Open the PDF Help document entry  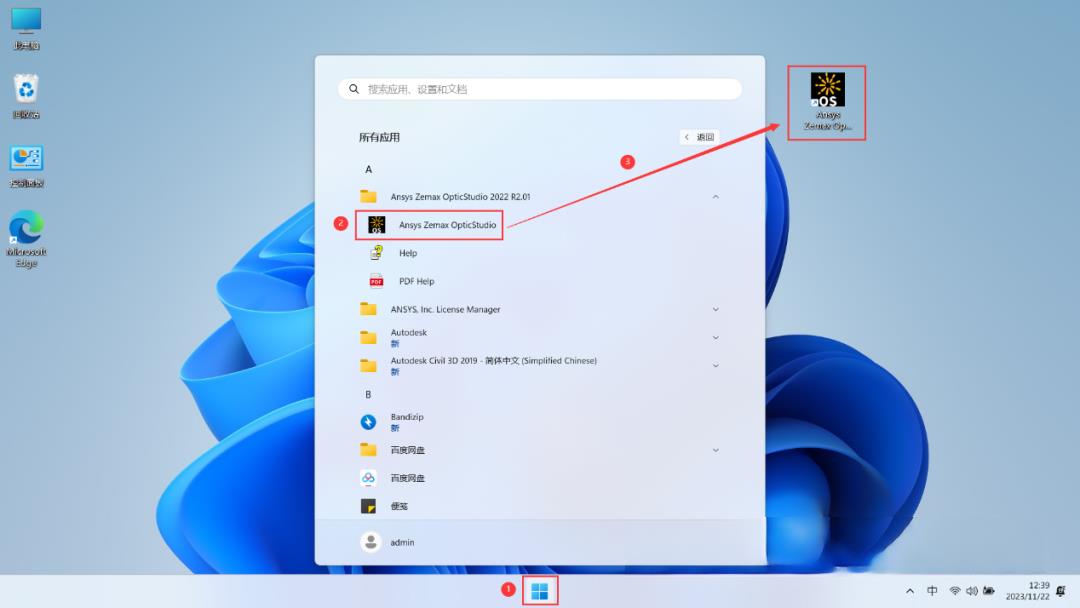pos(416,282)
